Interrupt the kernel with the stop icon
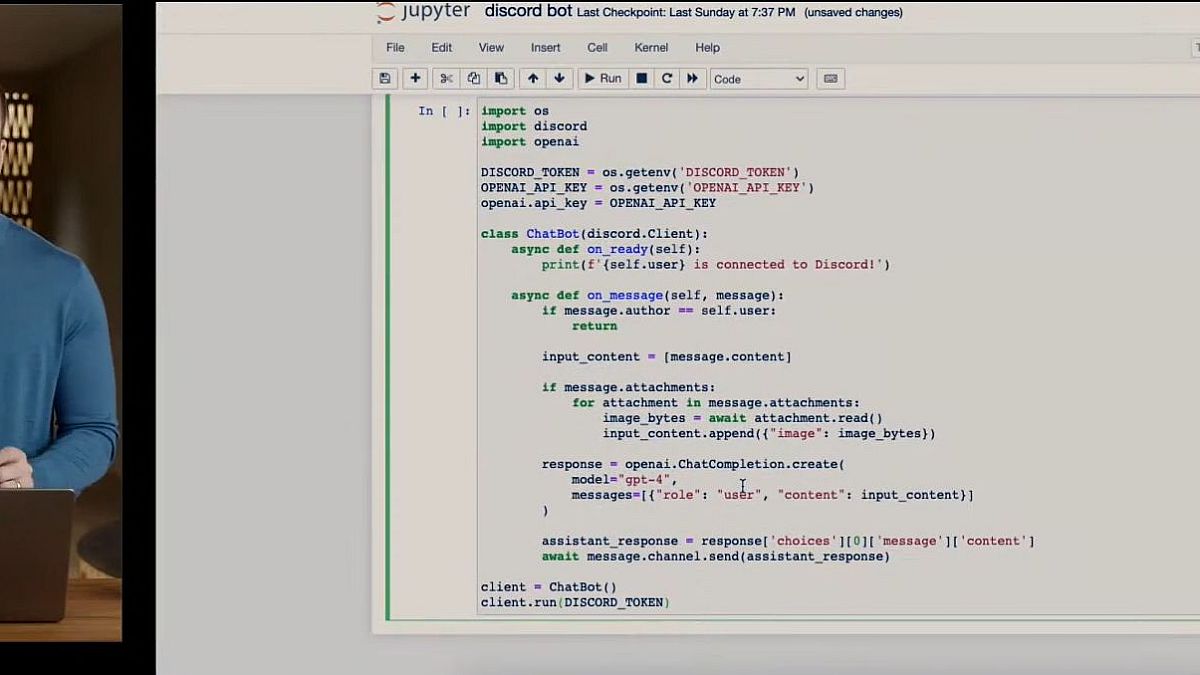This screenshot has width=1200, height=675. click(642, 78)
